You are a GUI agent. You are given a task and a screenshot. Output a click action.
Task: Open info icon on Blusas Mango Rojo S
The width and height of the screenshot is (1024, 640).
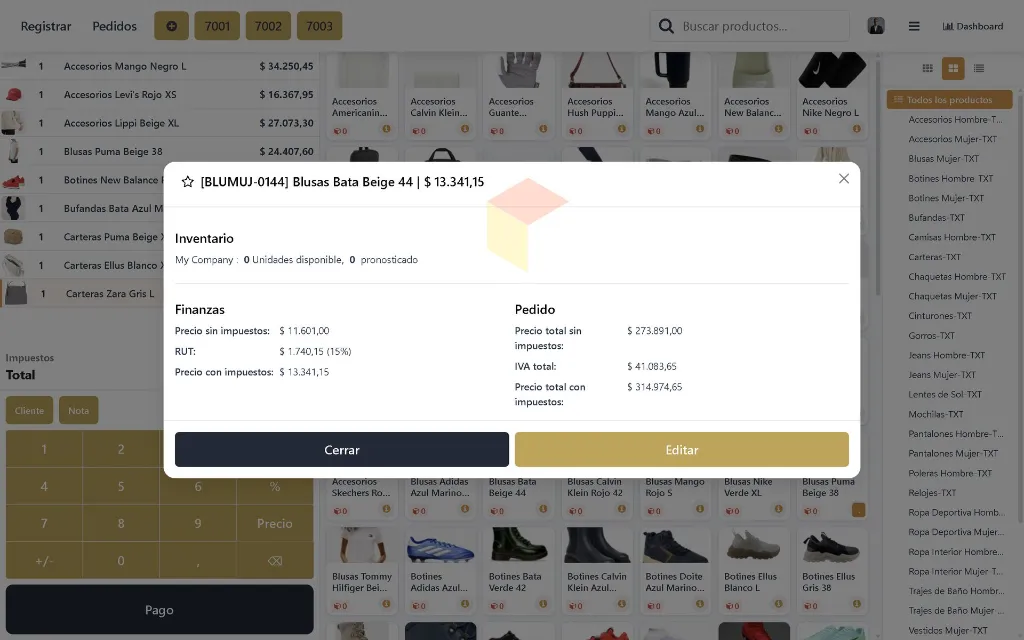[699, 509]
